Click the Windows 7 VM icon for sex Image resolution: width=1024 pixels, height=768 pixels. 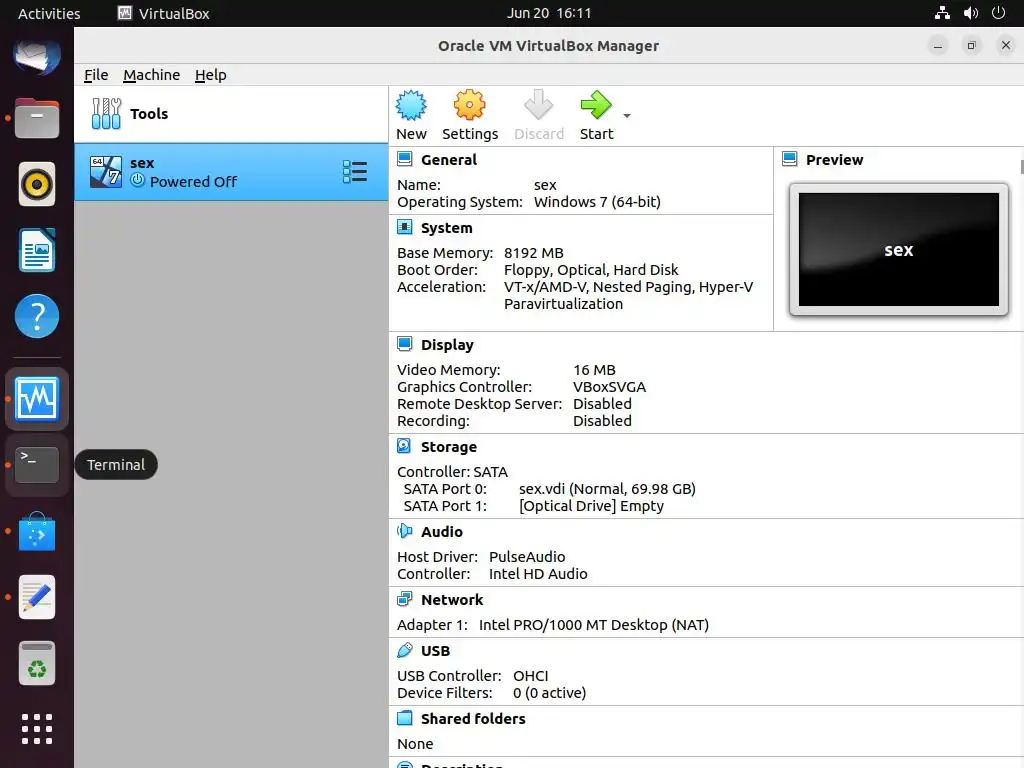tap(106, 172)
